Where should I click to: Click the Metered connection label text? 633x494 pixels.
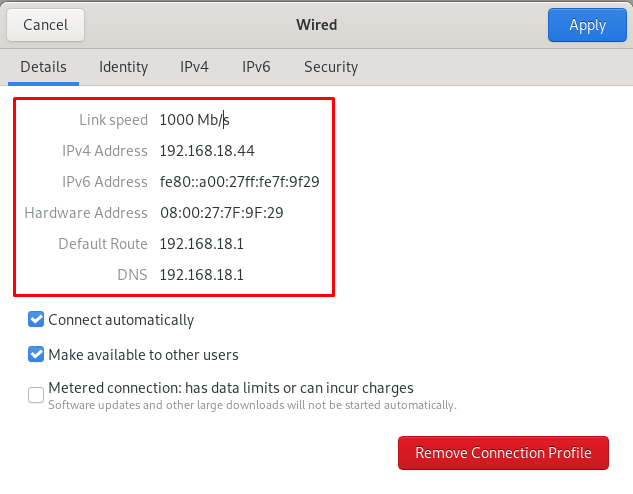[x=231, y=388]
